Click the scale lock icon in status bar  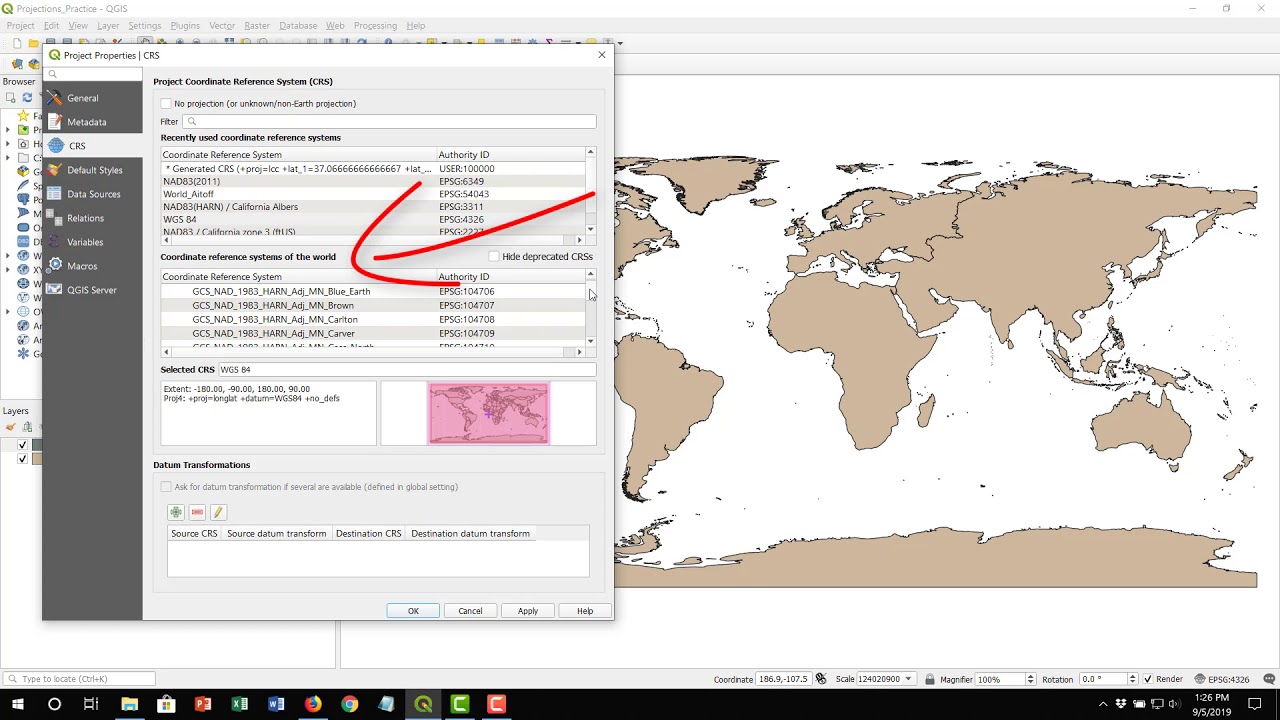click(x=930, y=679)
